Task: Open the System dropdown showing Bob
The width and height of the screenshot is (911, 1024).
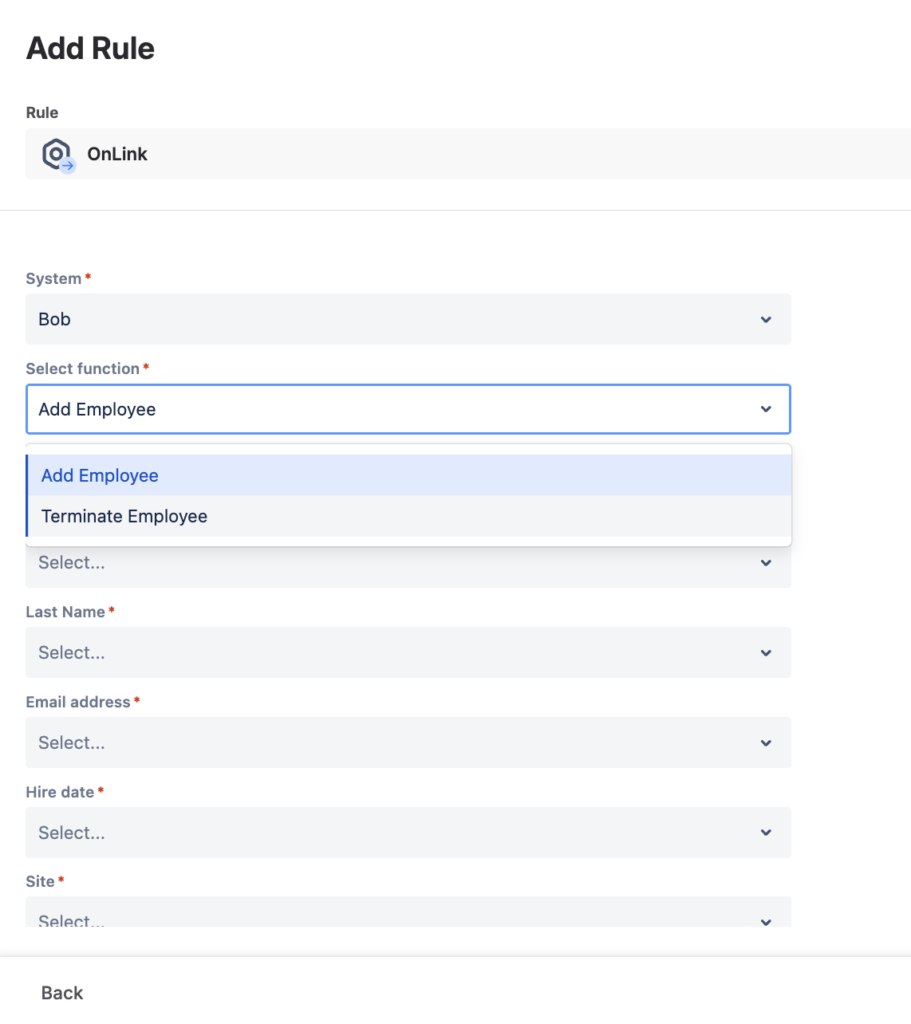Action: pyautogui.click(x=400, y=320)
